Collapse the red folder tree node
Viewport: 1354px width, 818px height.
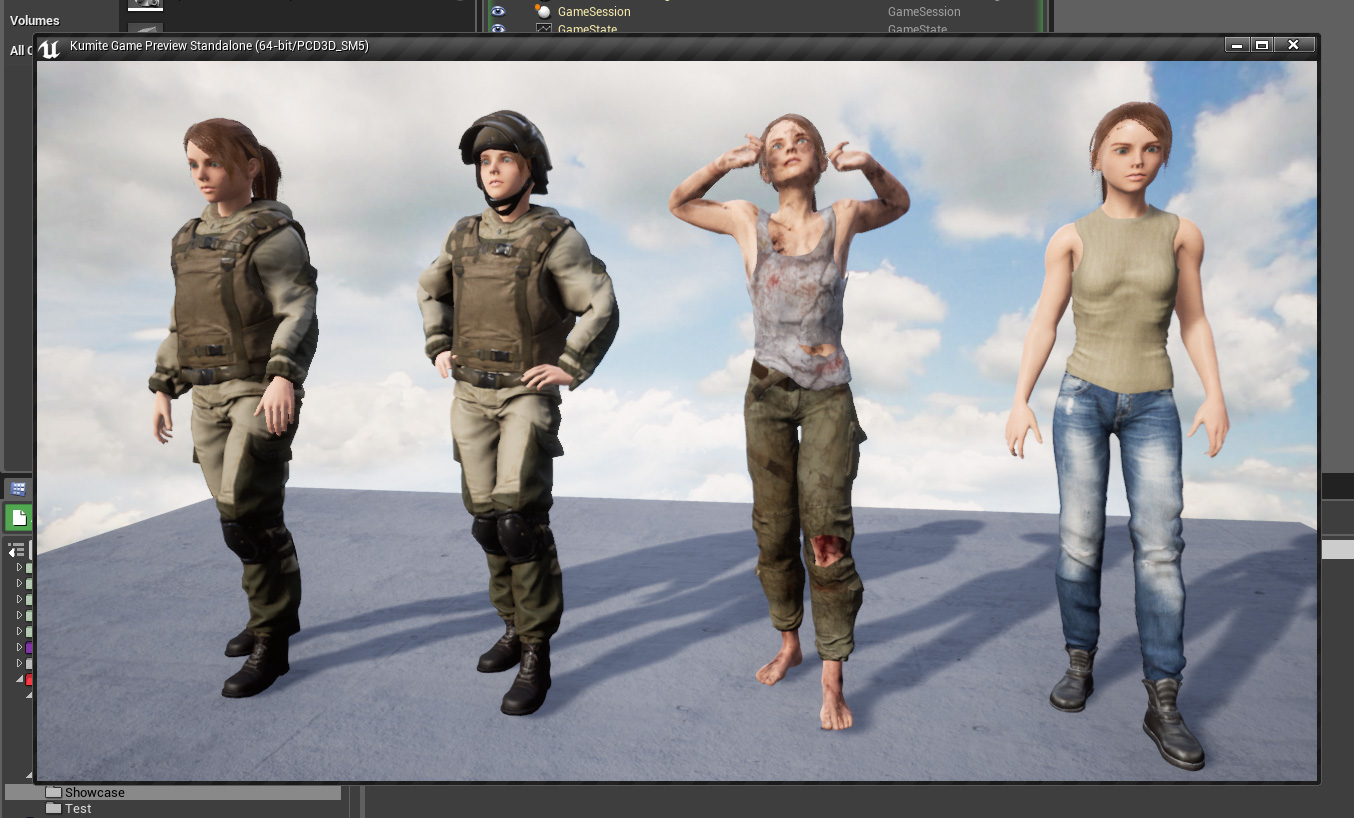(19, 679)
